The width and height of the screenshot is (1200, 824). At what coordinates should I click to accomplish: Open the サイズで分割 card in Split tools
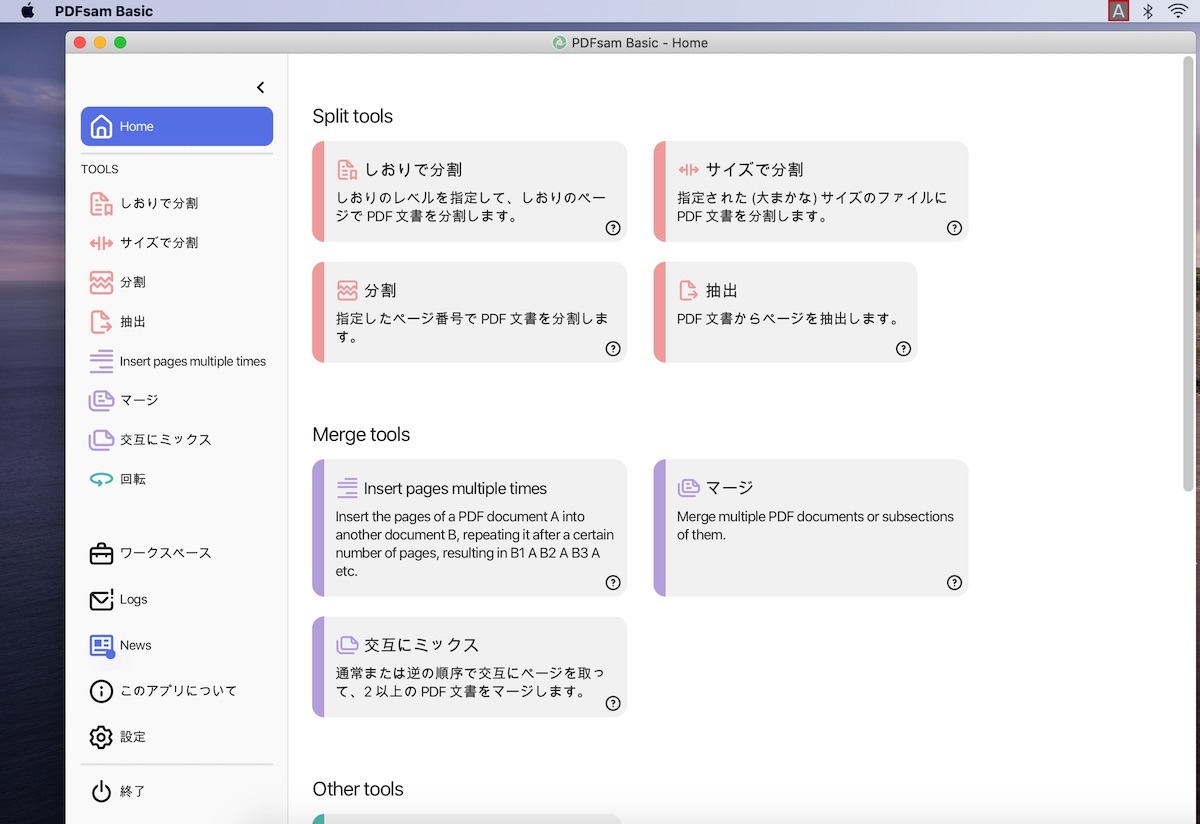(x=811, y=191)
